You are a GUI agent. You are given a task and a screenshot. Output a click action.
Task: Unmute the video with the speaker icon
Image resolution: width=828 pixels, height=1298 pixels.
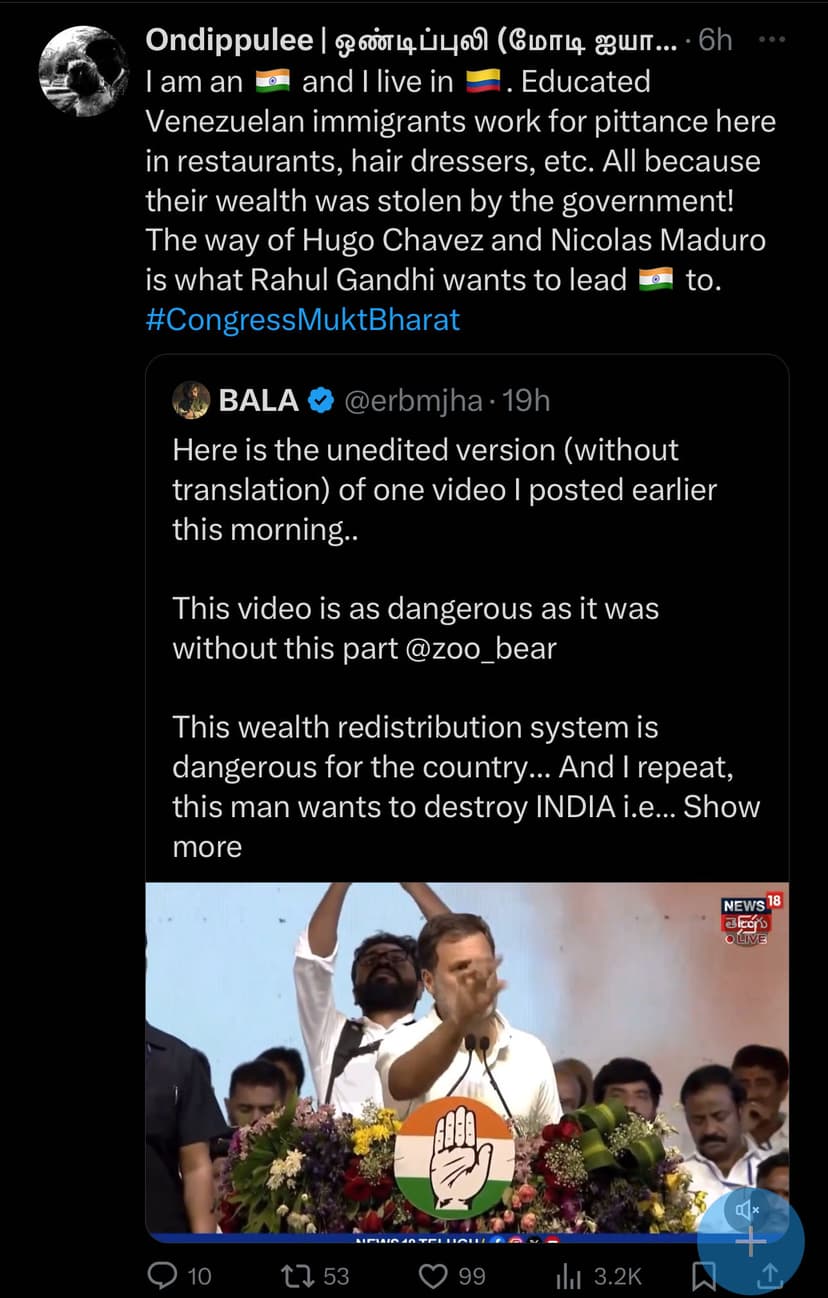coord(747,1211)
